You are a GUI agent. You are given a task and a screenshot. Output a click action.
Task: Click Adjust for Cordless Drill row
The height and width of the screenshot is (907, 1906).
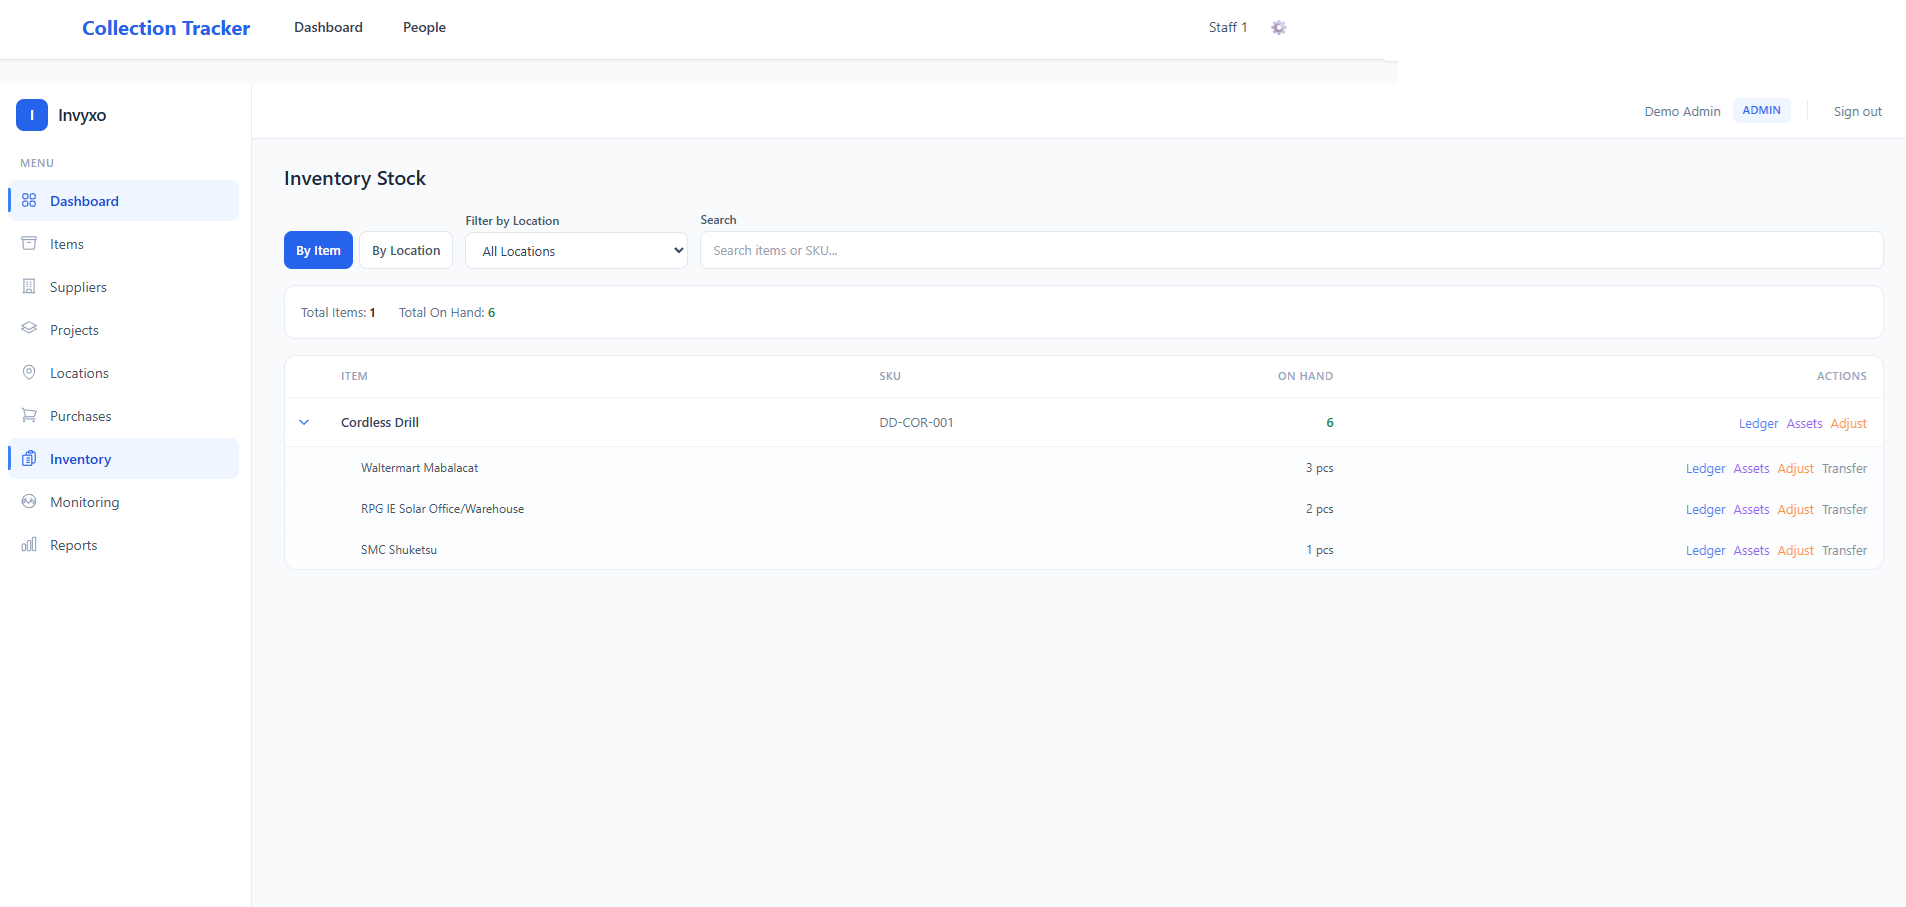[x=1848, y=423]
